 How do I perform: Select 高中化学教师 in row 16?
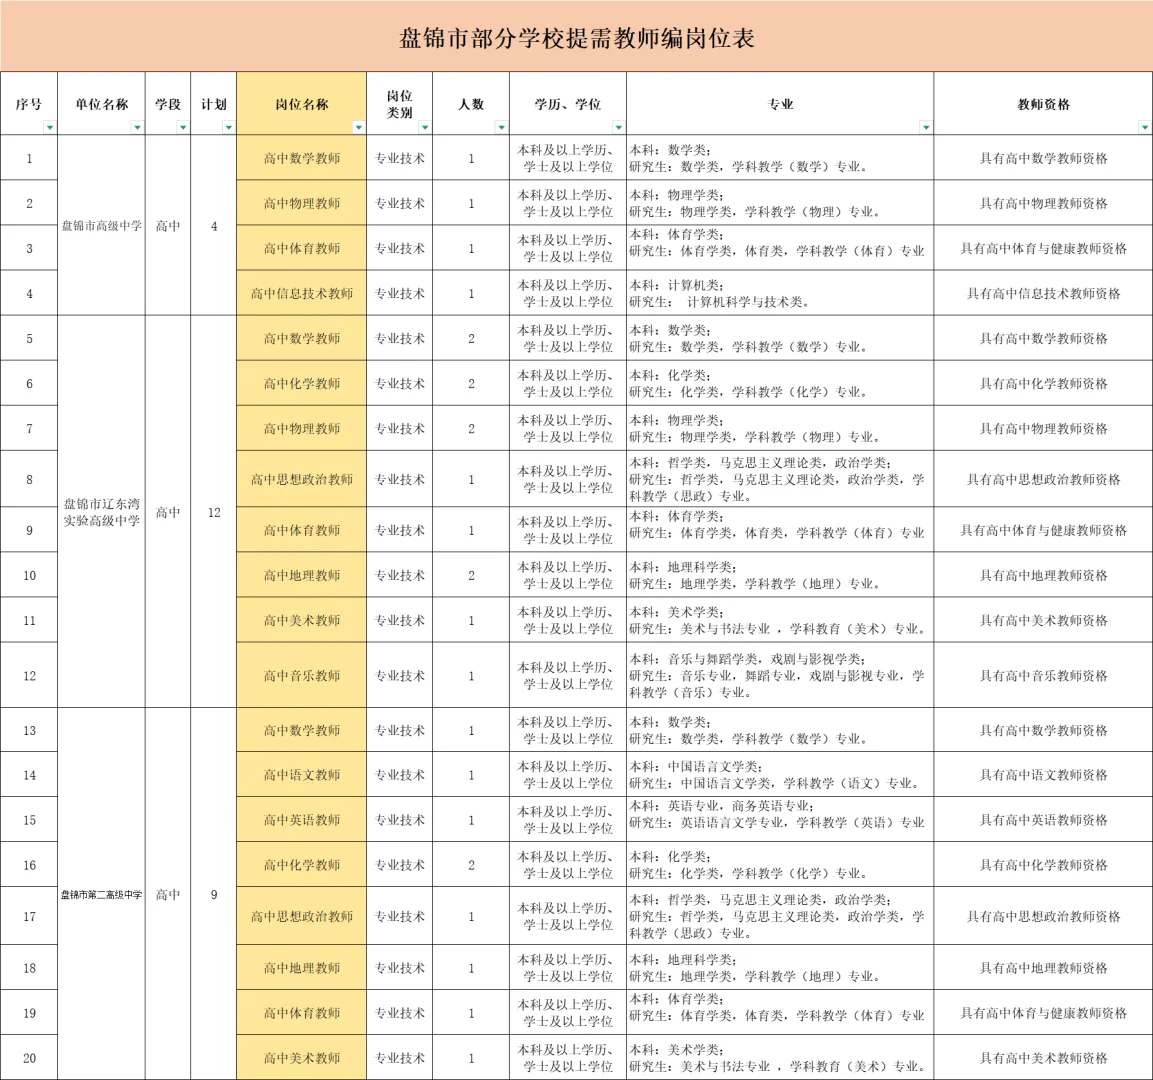(301, 865)
